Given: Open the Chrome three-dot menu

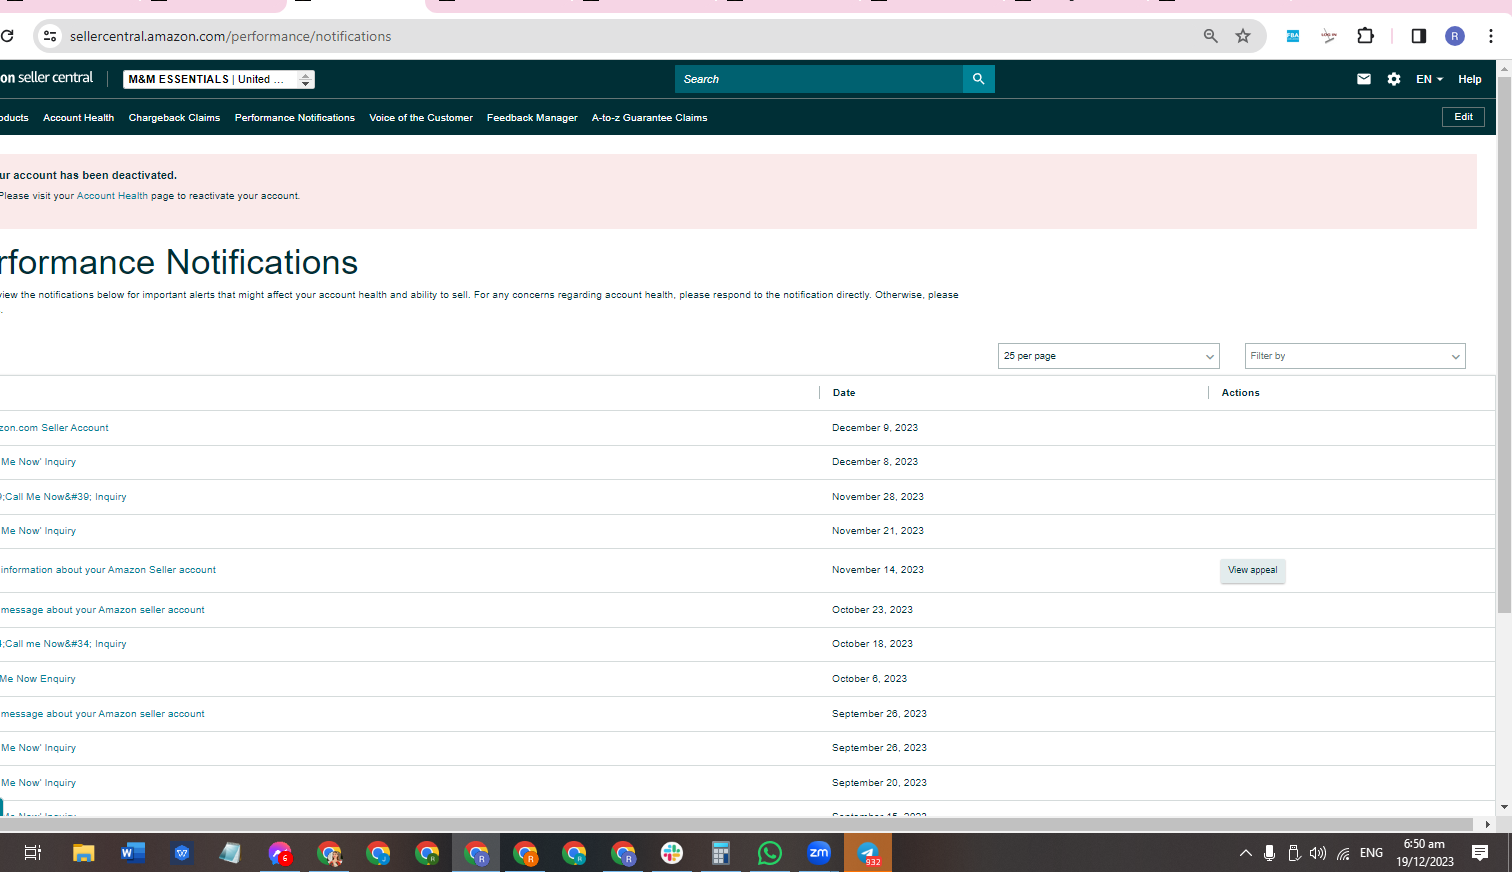Looking at the screenshot, I should [1491, 36].
